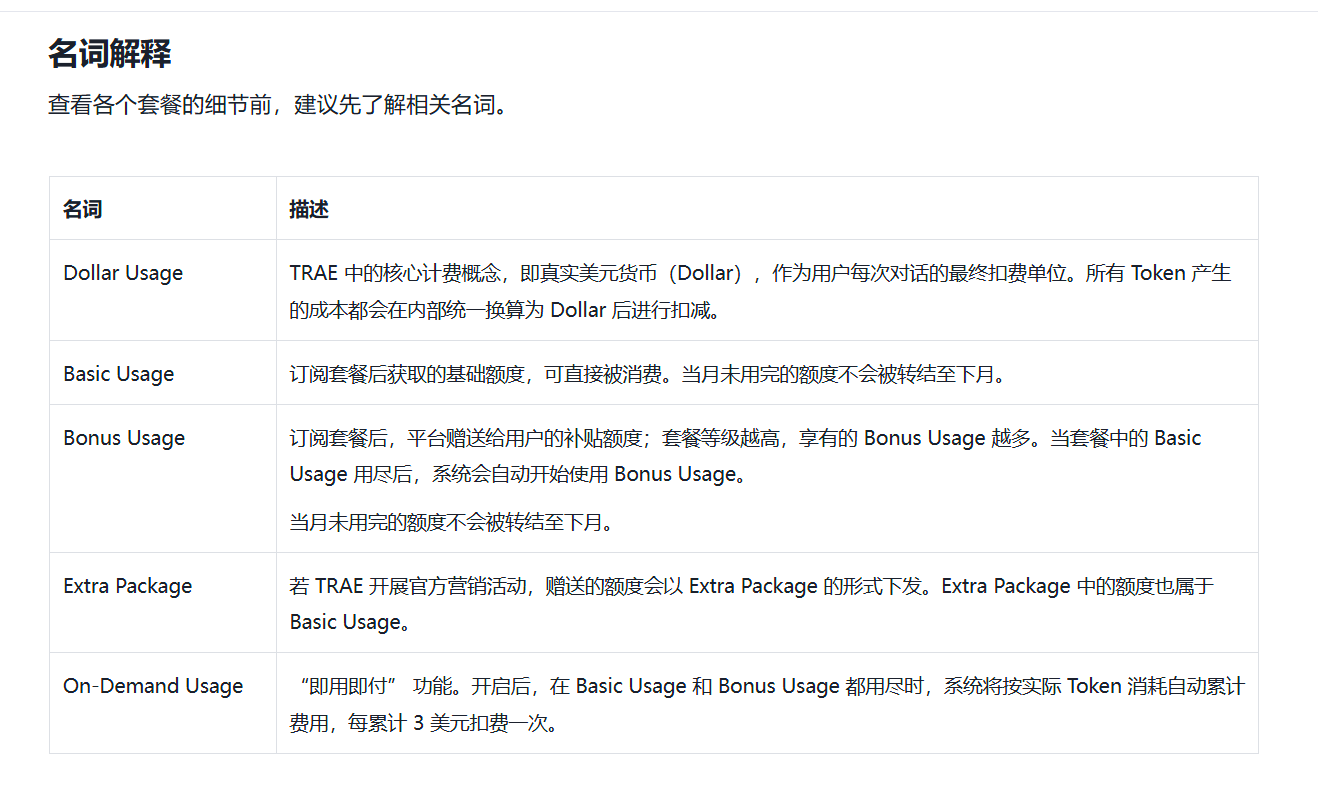Select the Extra Package term in the 名词 column

click(128, 585)
